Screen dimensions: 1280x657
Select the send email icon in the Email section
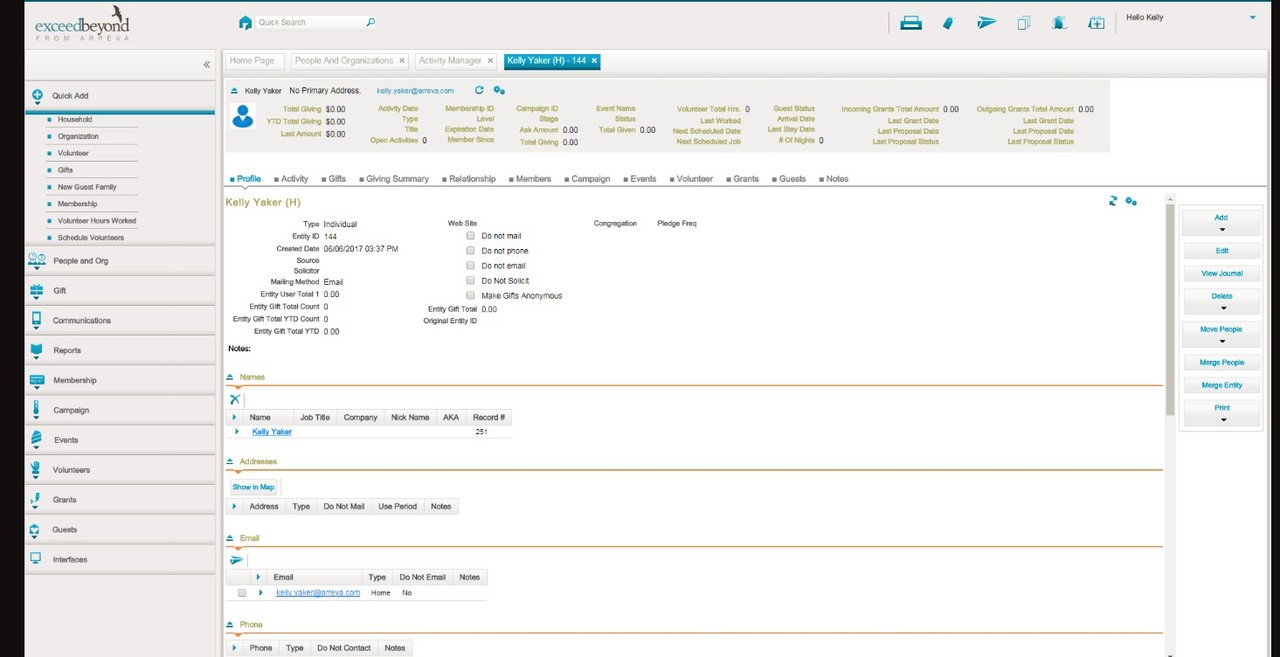(x=236, y=560)
